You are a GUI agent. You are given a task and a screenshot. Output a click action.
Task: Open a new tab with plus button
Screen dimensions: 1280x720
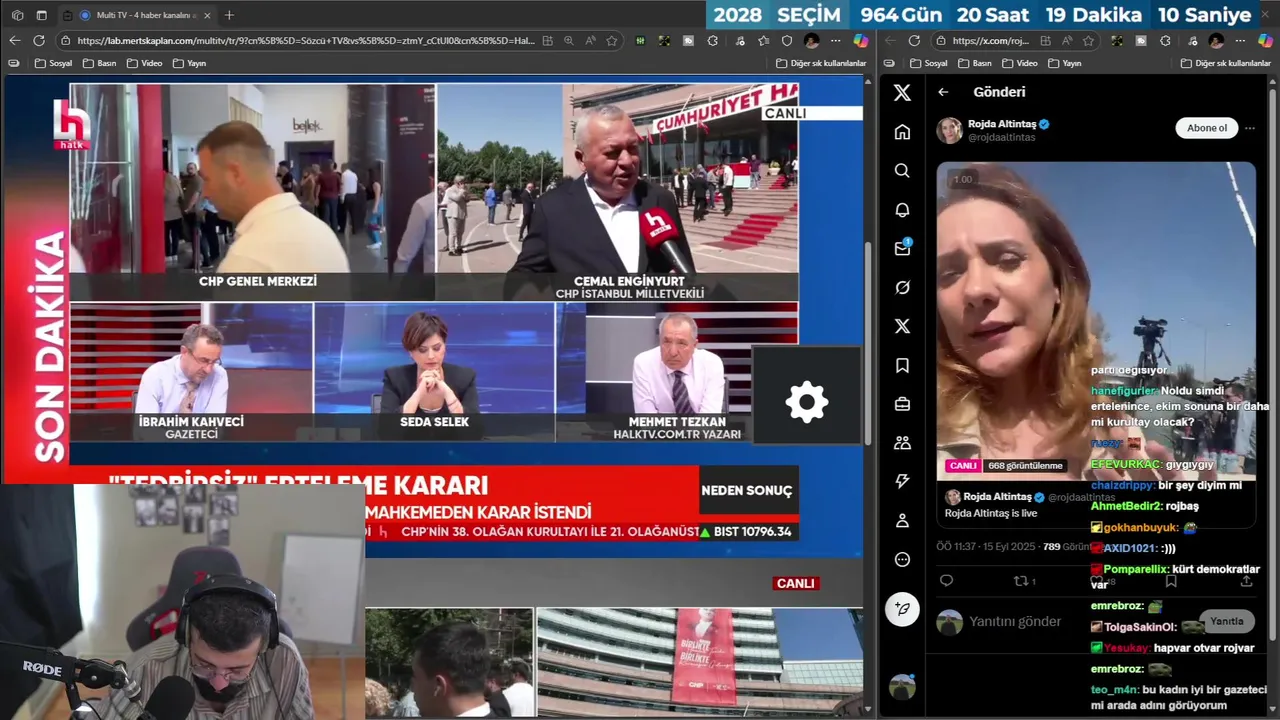229,15
